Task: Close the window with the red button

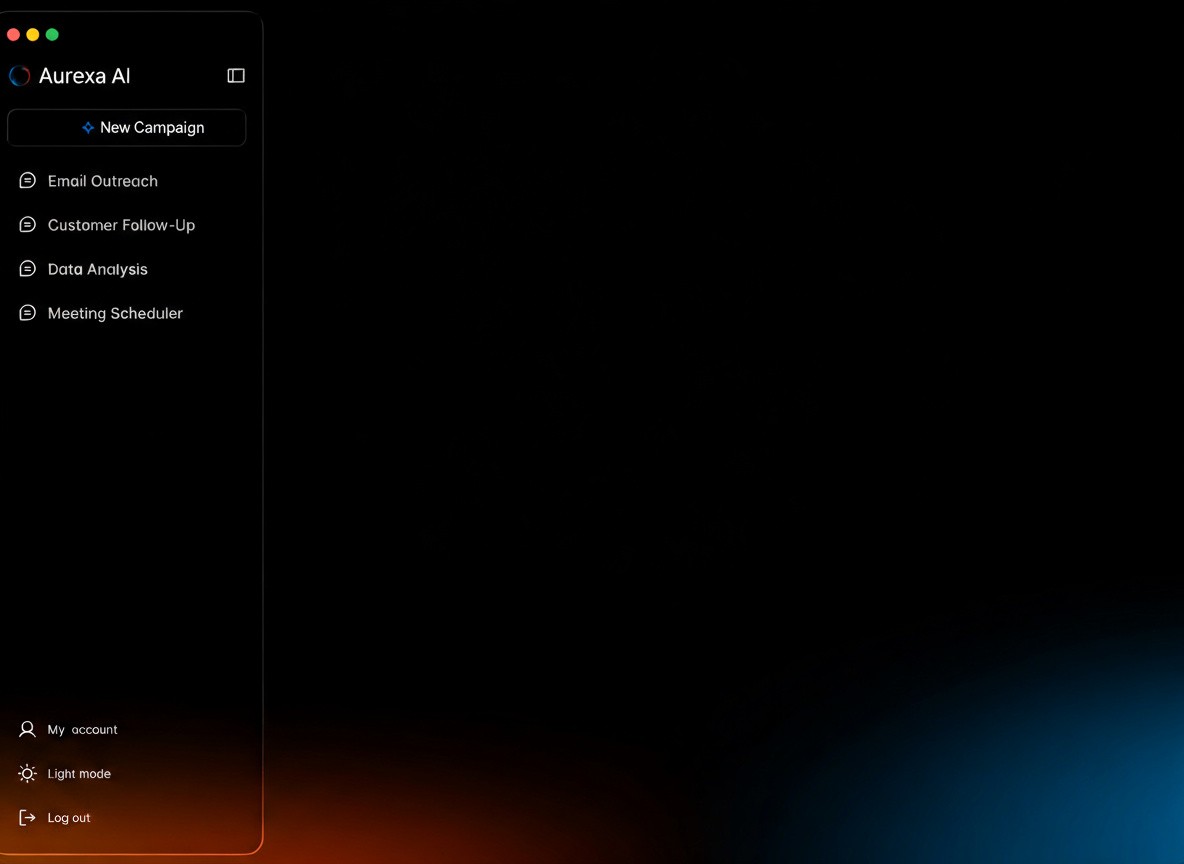Action: click(x=13, y=35)
